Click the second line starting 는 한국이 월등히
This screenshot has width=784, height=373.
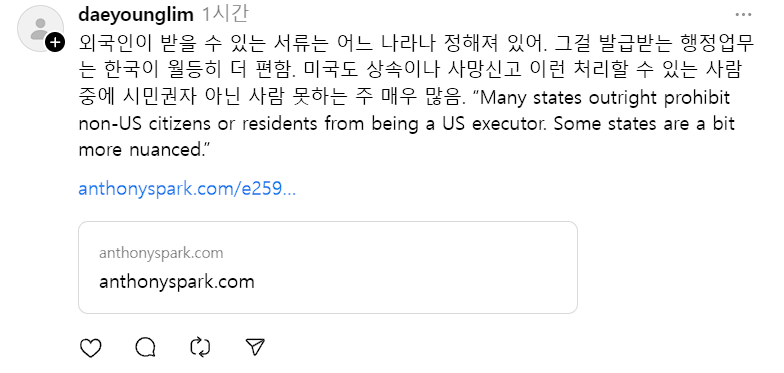(x=410, y=70)
